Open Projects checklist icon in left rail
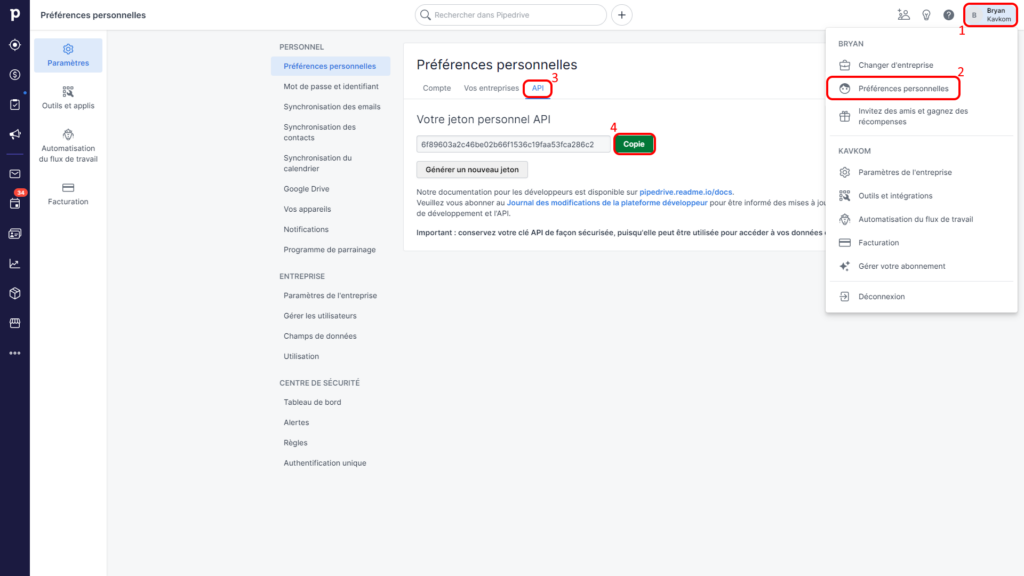The image size is (1024, 576). coord(14,104)
